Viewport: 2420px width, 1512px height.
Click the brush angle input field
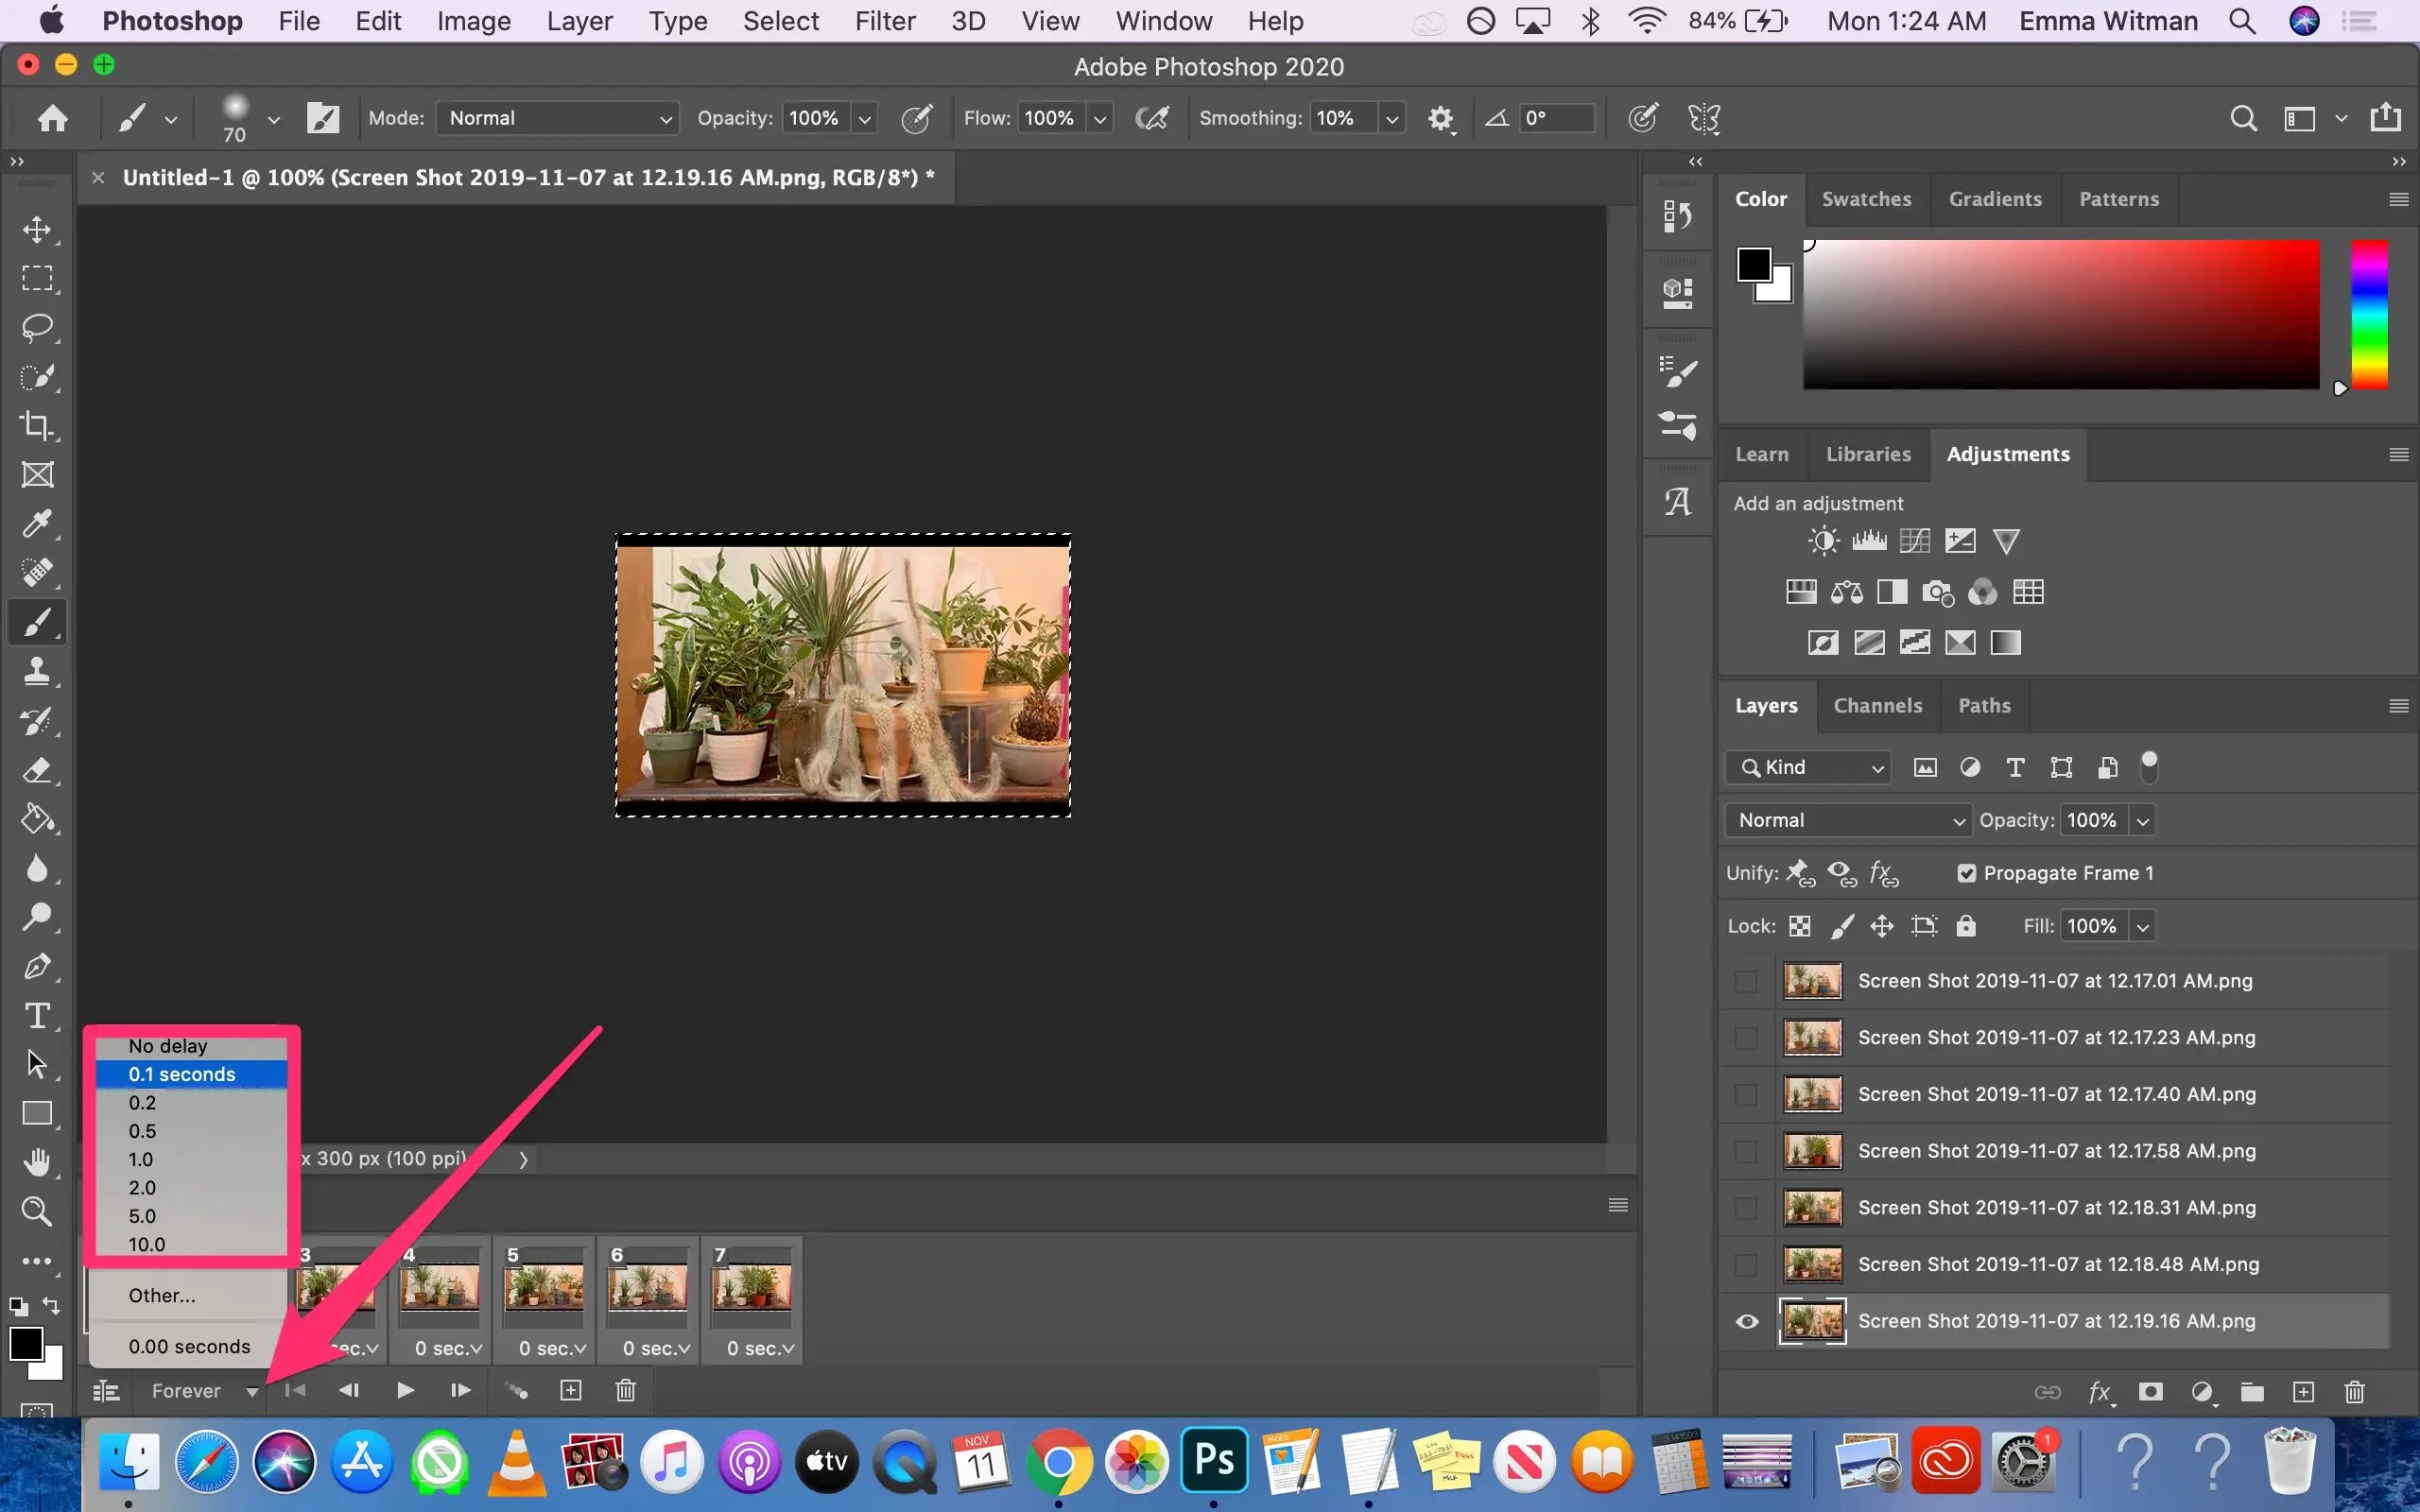[x=1556, y=119]
